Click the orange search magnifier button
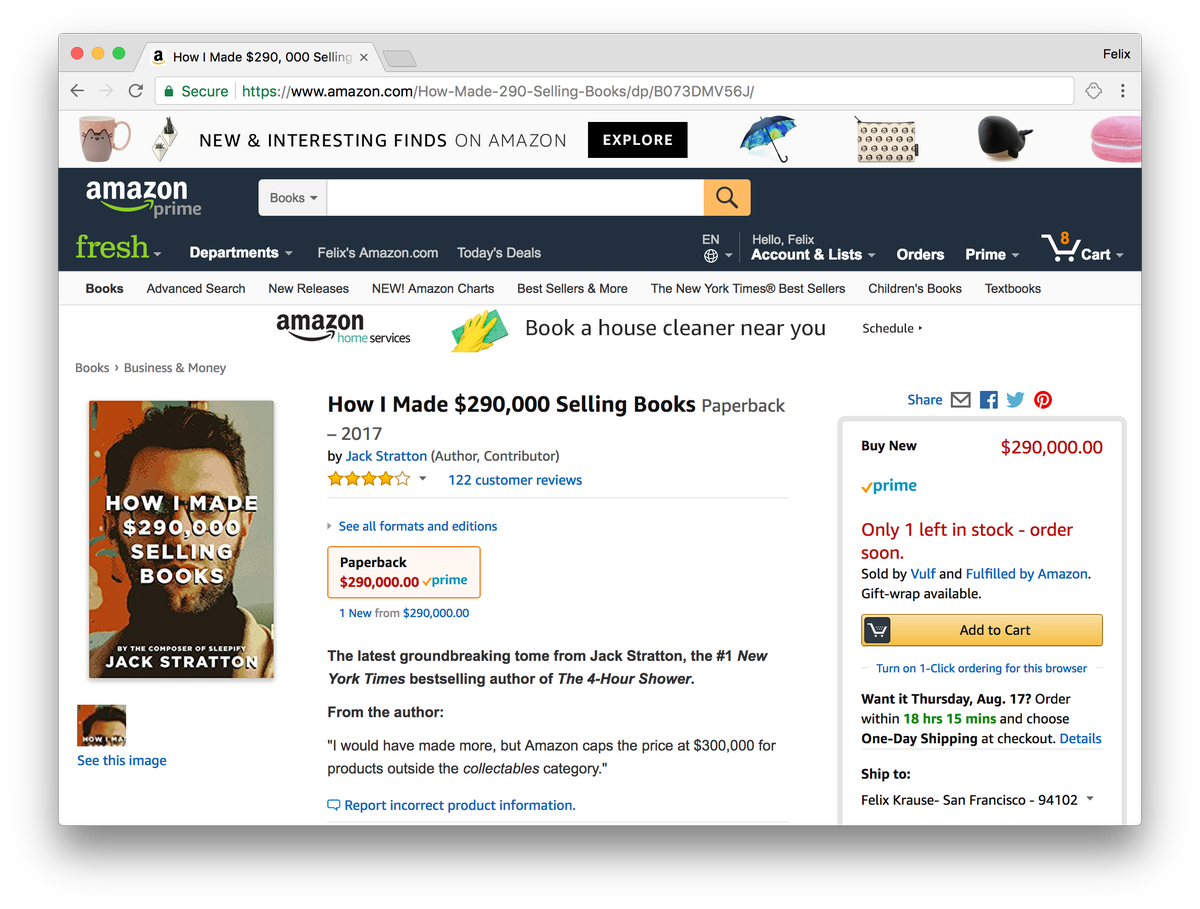Image resolution: width=1200 pixels, height=909 pixels. click(727, 198)
